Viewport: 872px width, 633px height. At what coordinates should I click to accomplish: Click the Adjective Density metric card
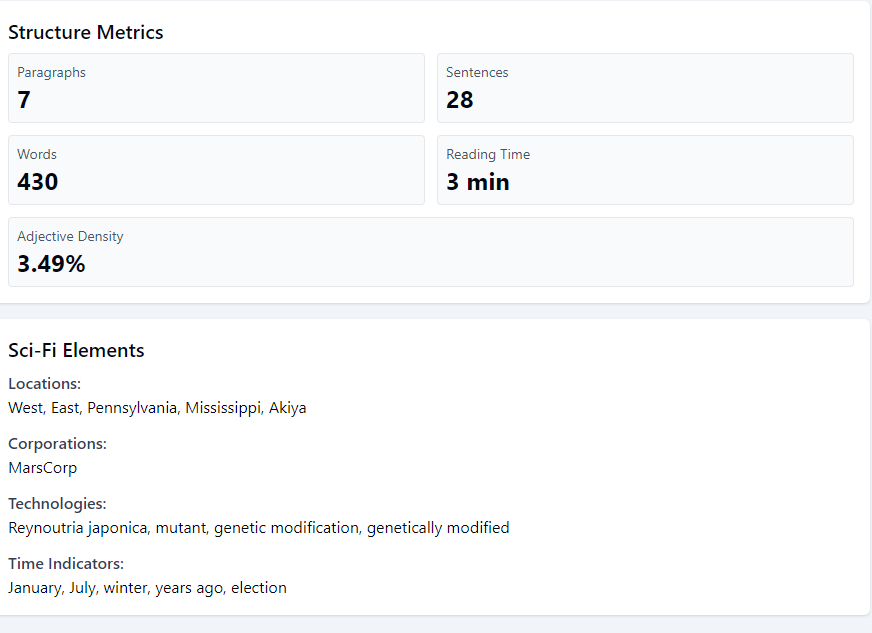click(430, 252)
